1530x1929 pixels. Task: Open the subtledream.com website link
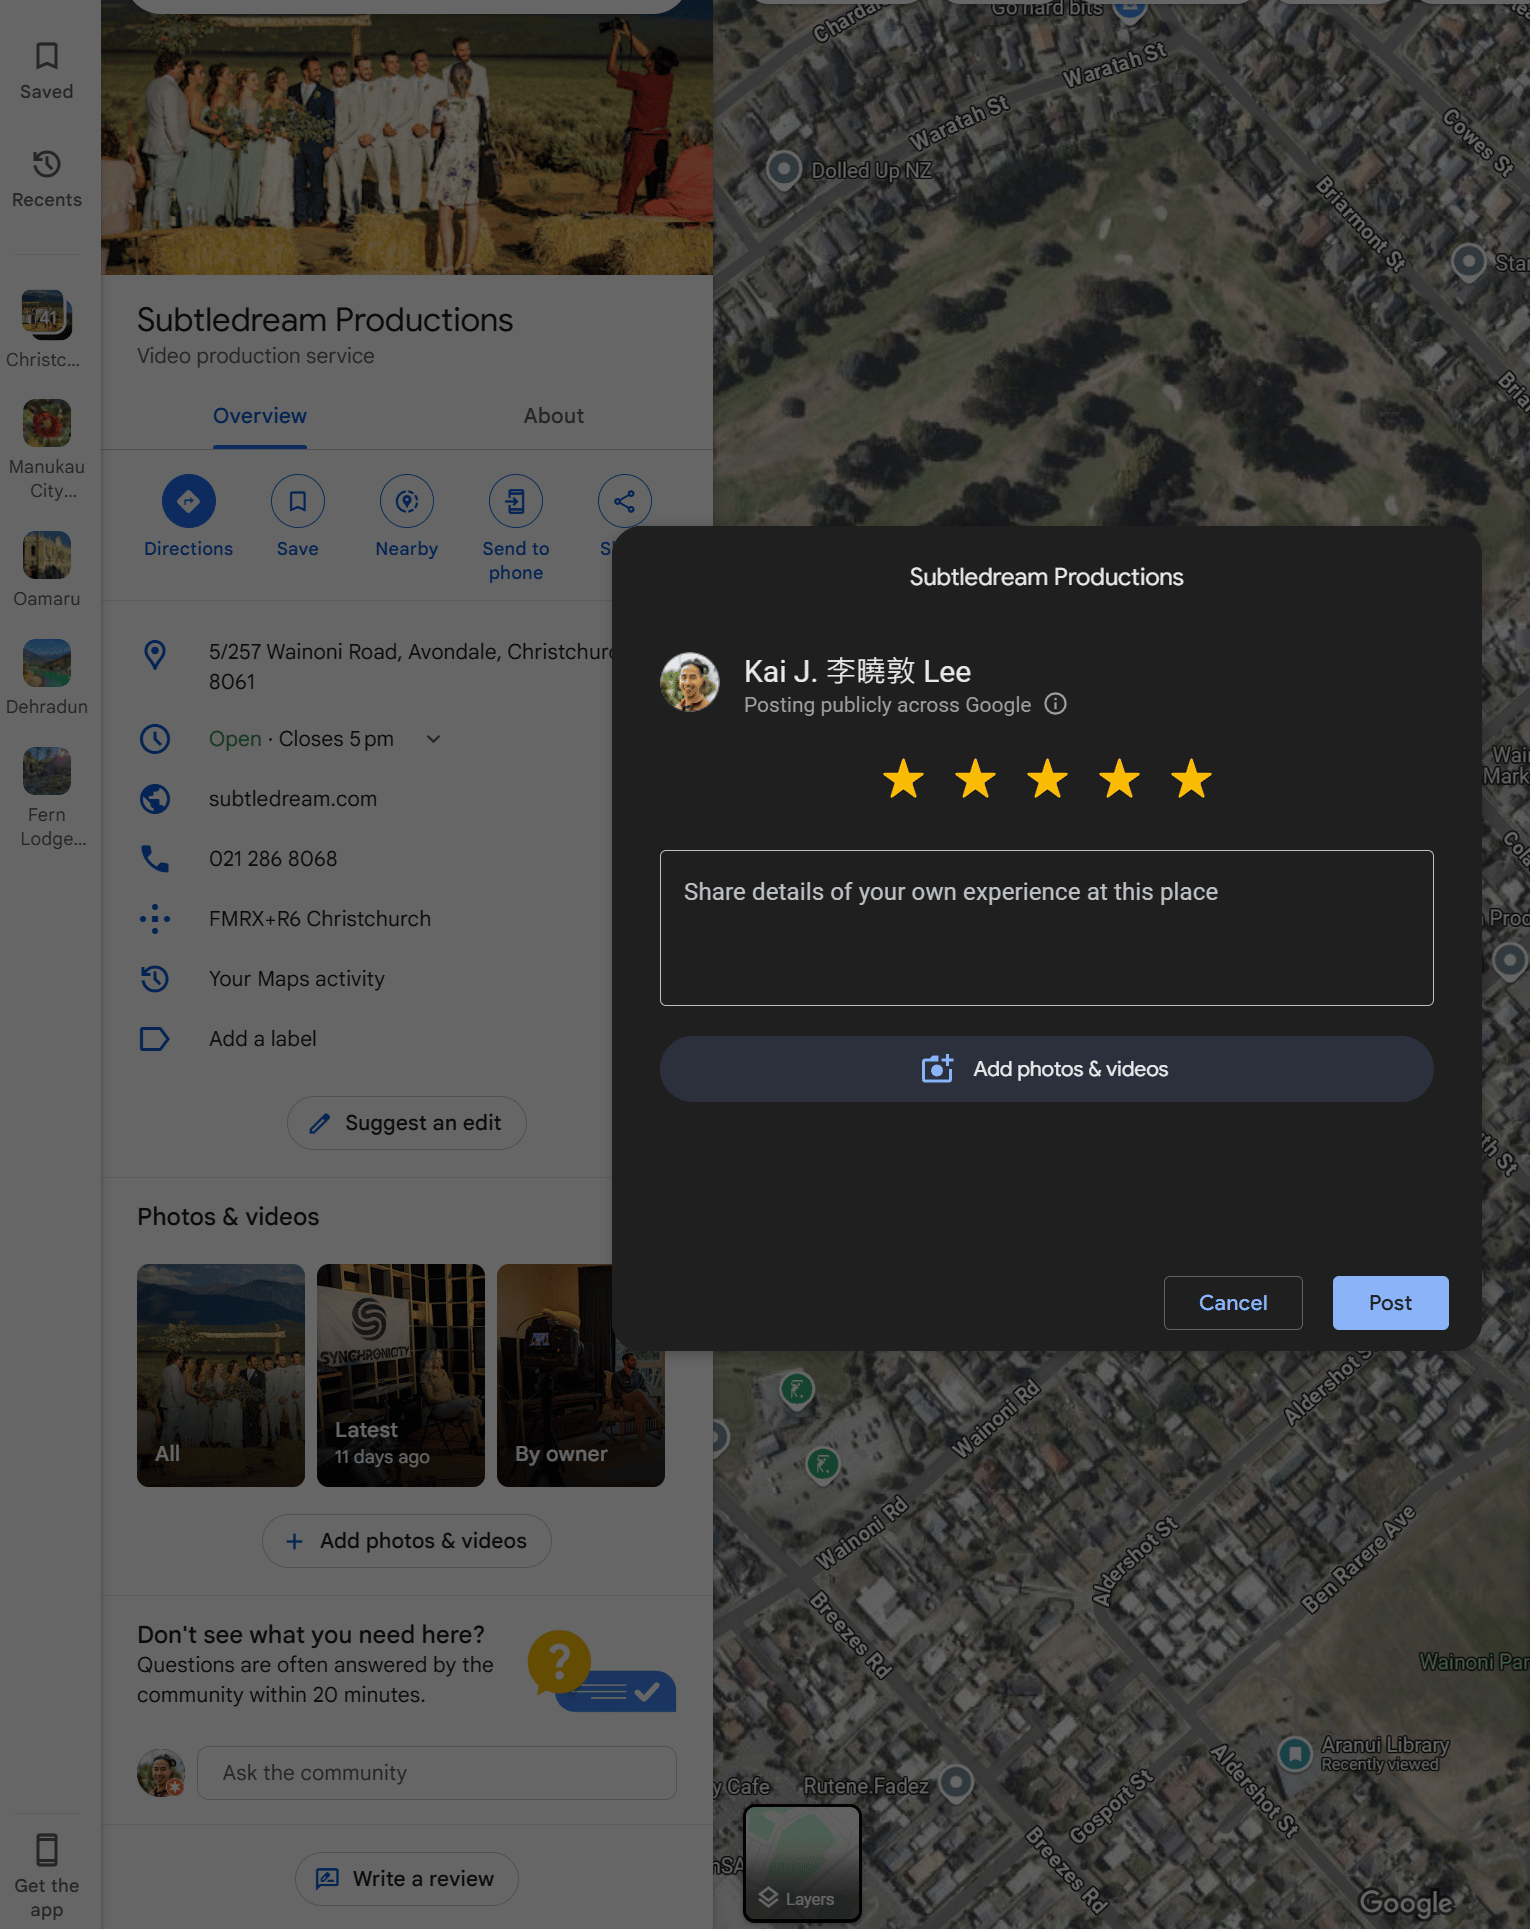pos(293,799)
